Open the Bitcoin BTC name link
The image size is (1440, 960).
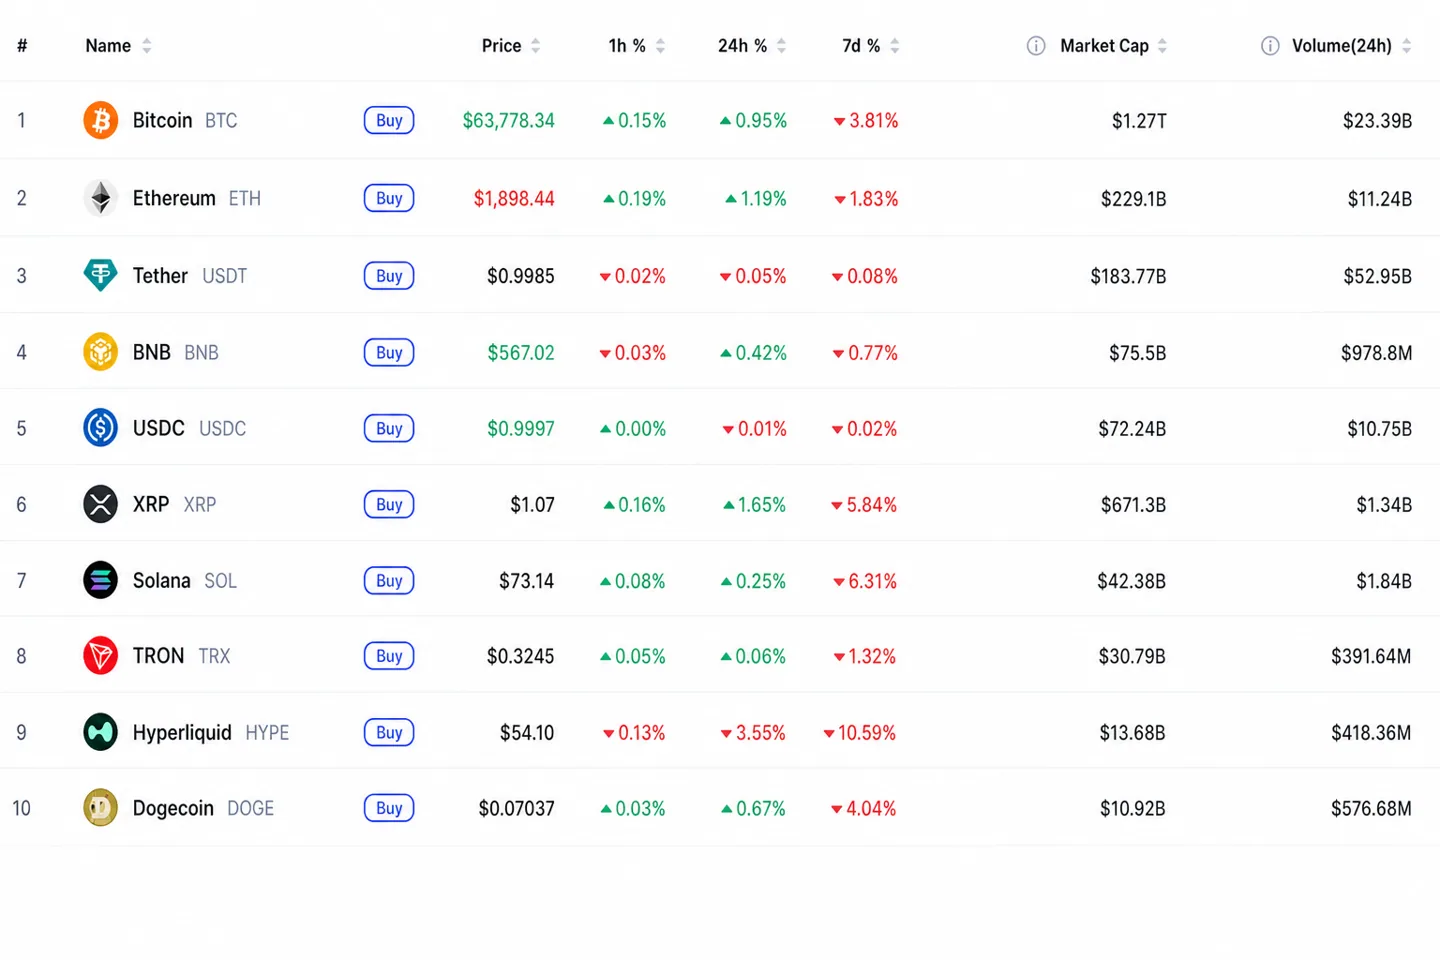tap(185, 120)
